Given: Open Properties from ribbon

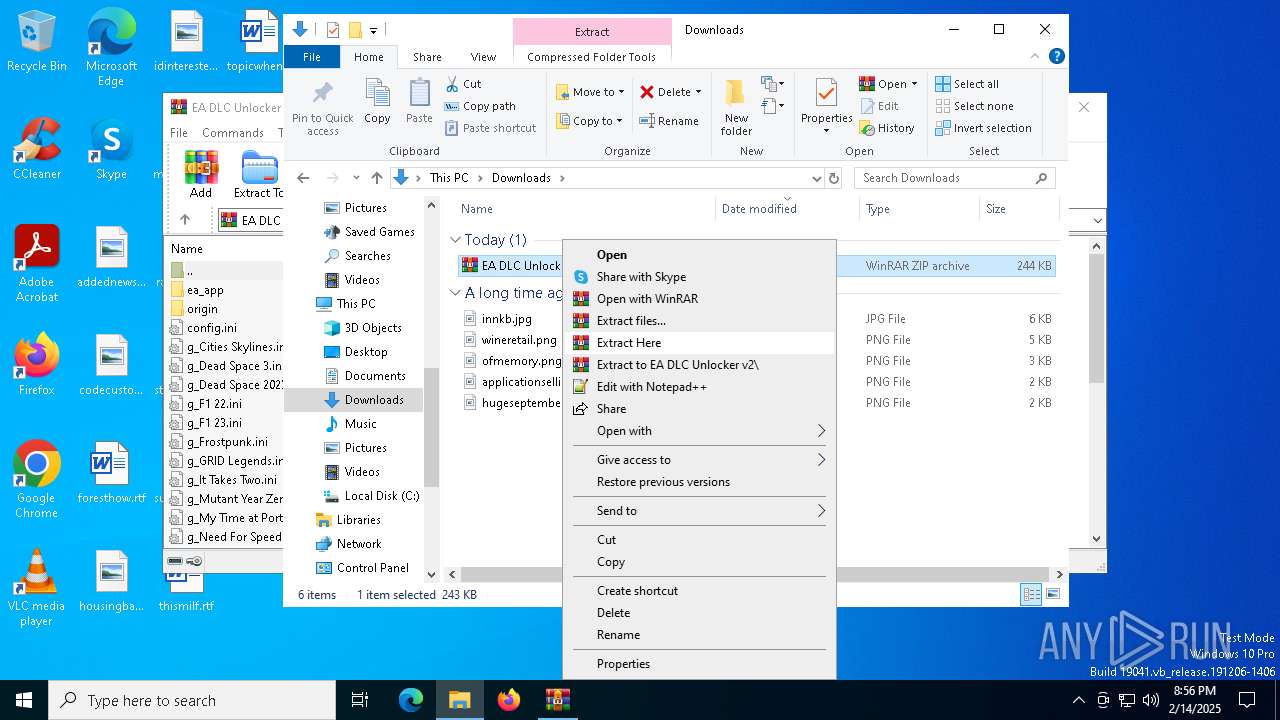Looking at the screenshot, I should [x=826, y=106].
